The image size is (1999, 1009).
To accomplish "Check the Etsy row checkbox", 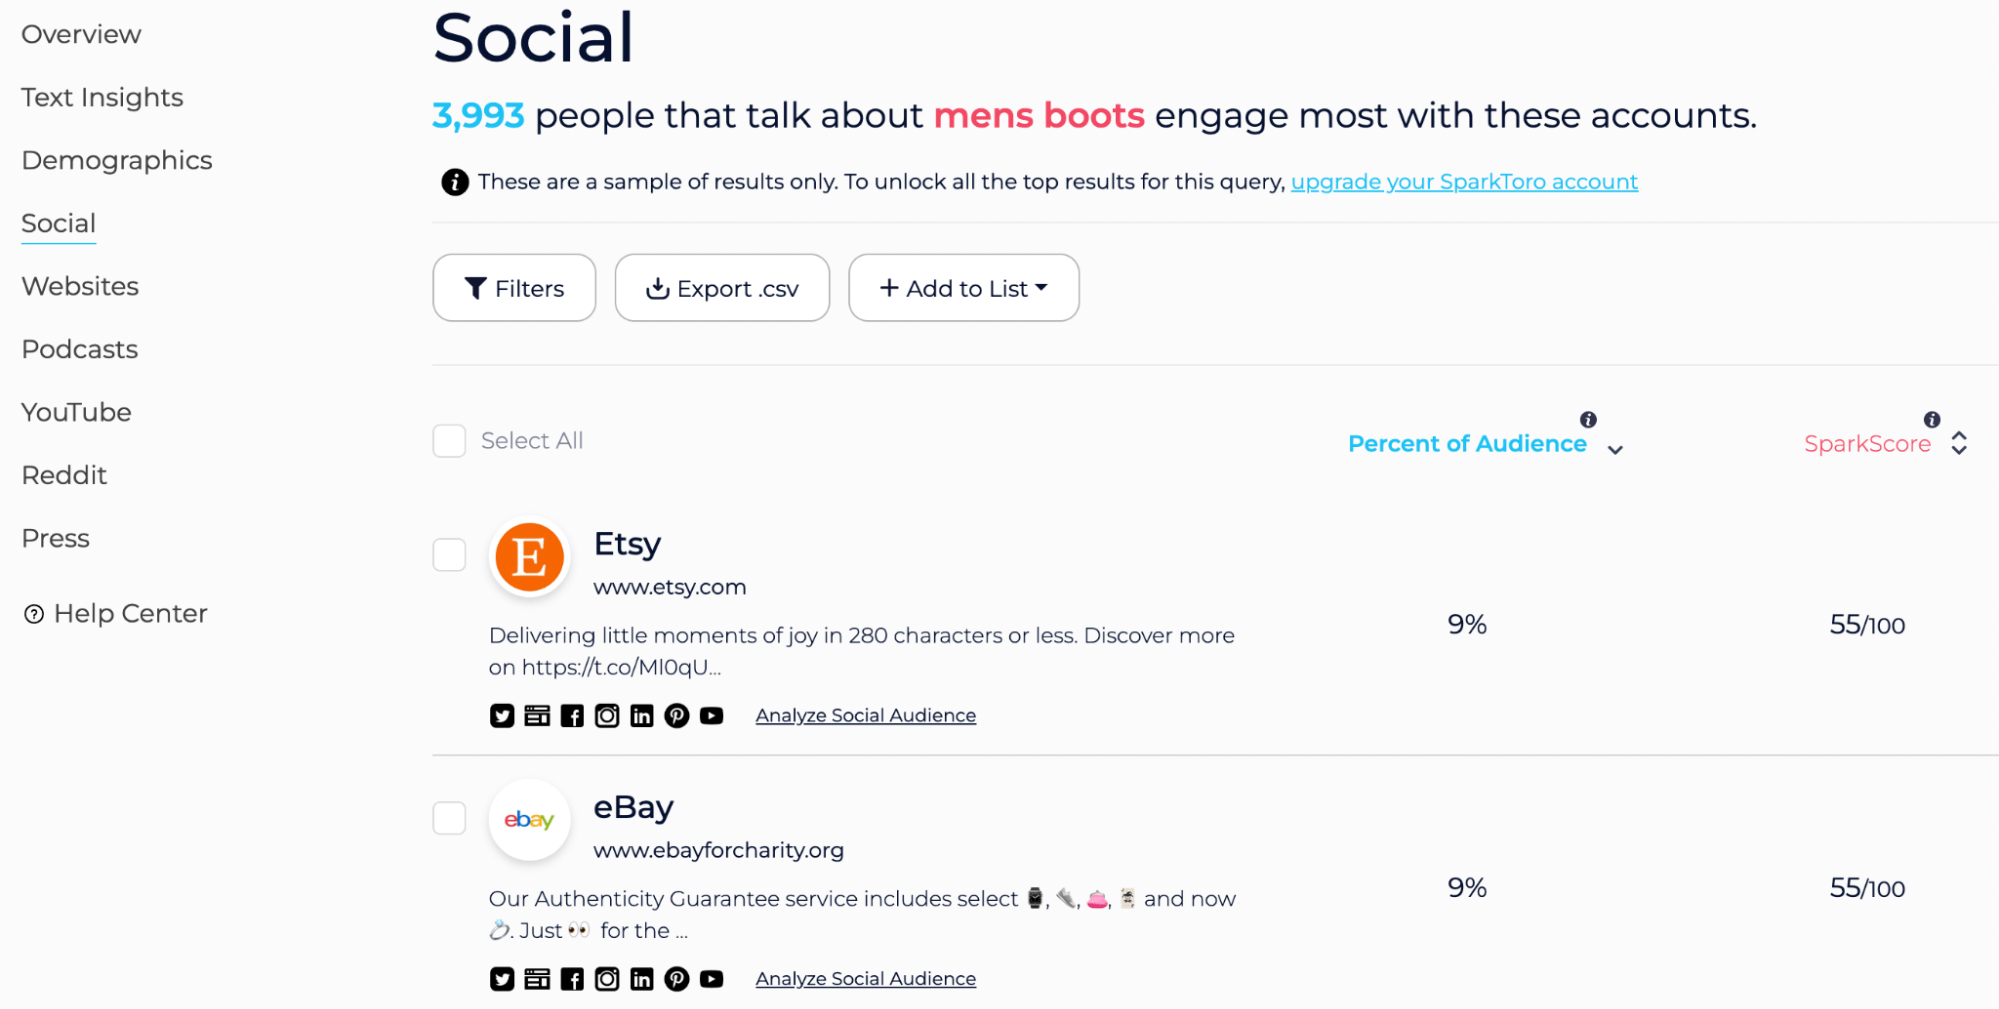I will 449,554.
